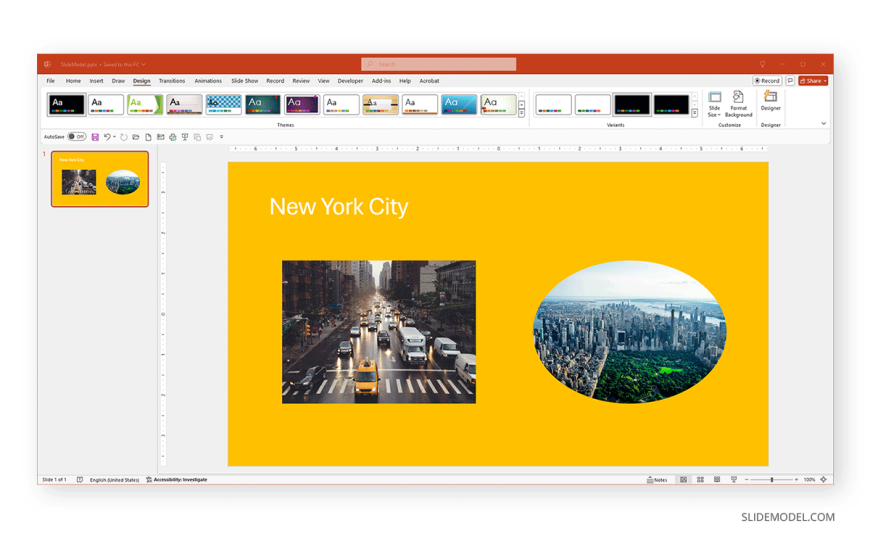Screen dimensions: 870x539
Task: Select the first white variant thumbnail
Action: 554,104
